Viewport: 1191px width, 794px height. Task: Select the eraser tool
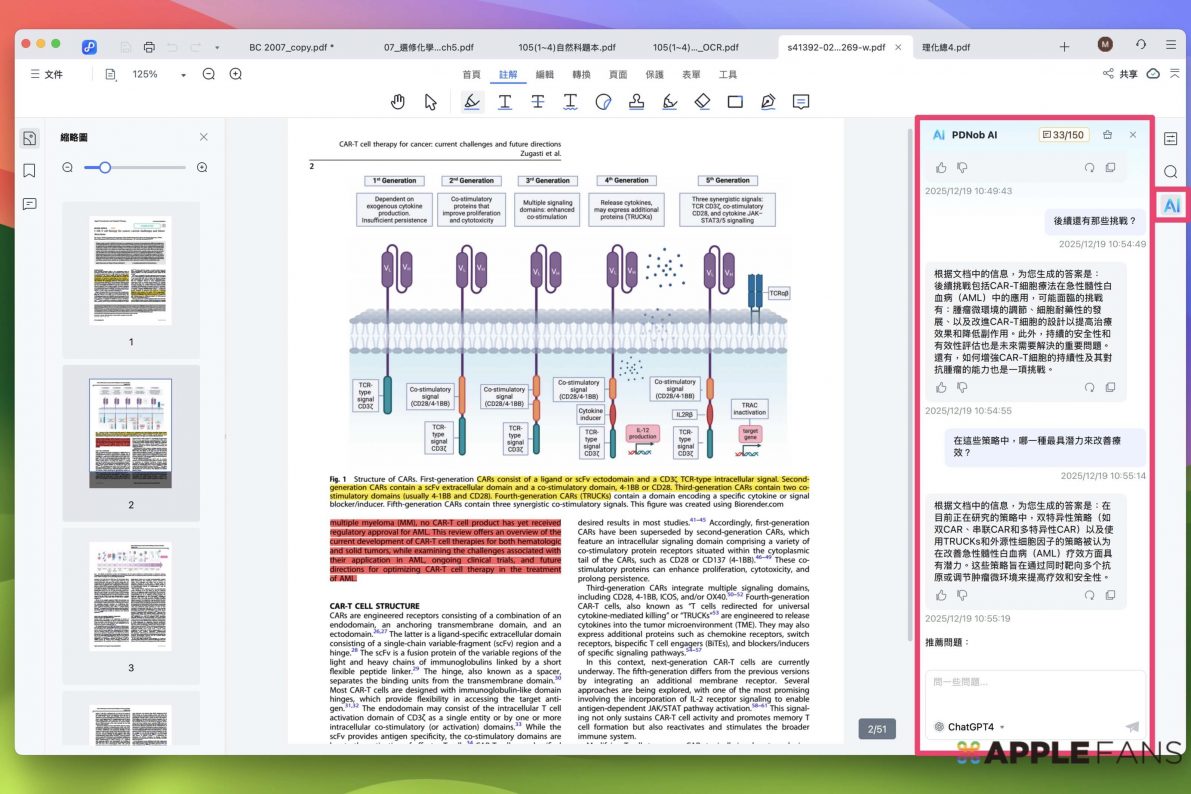pos(702,102)
